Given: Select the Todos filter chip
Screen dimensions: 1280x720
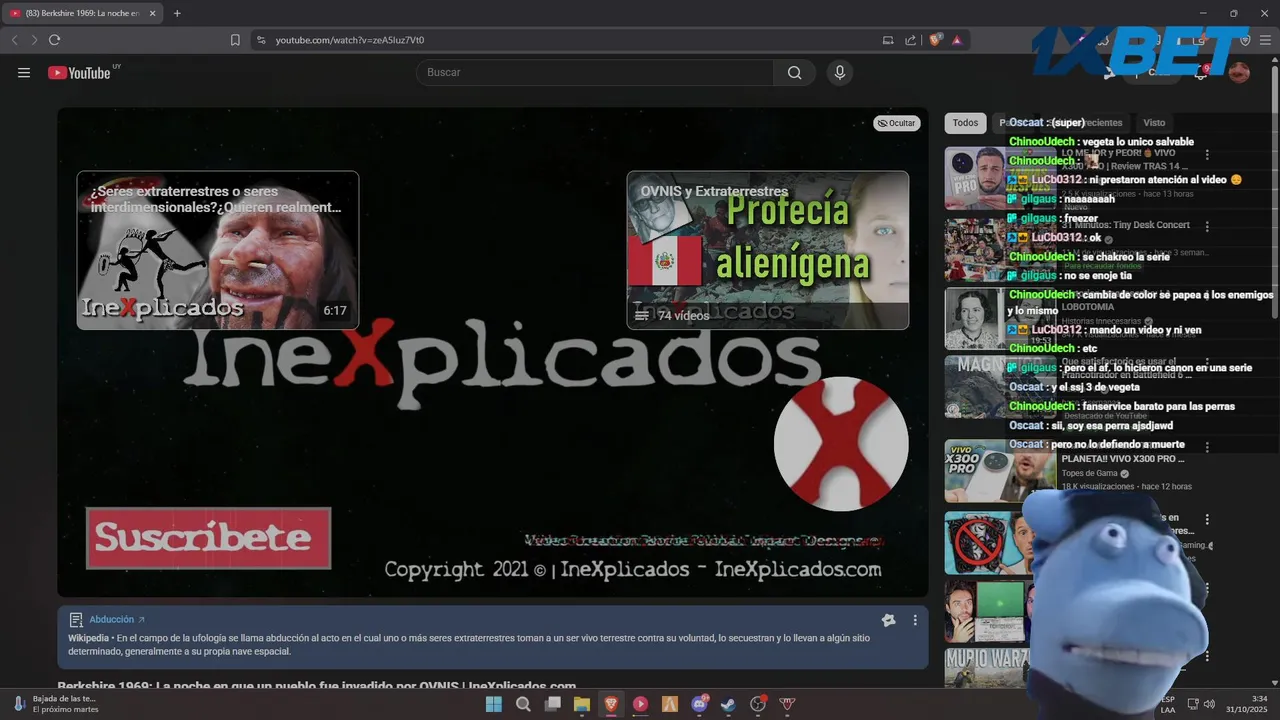Looking at the screenshot, I should coord(965,123).
